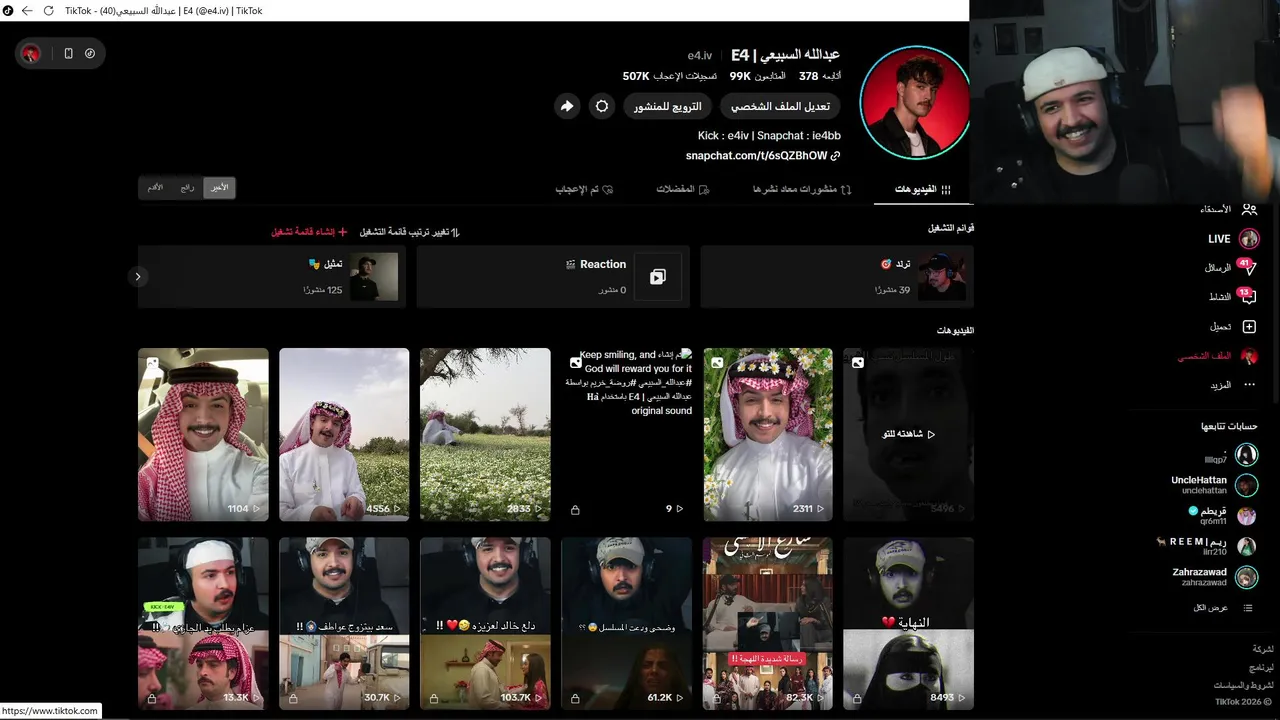Select the Latest (الأحدث) sort option
The height and width of the screenshot is (720, 1280).
[219, 187]
